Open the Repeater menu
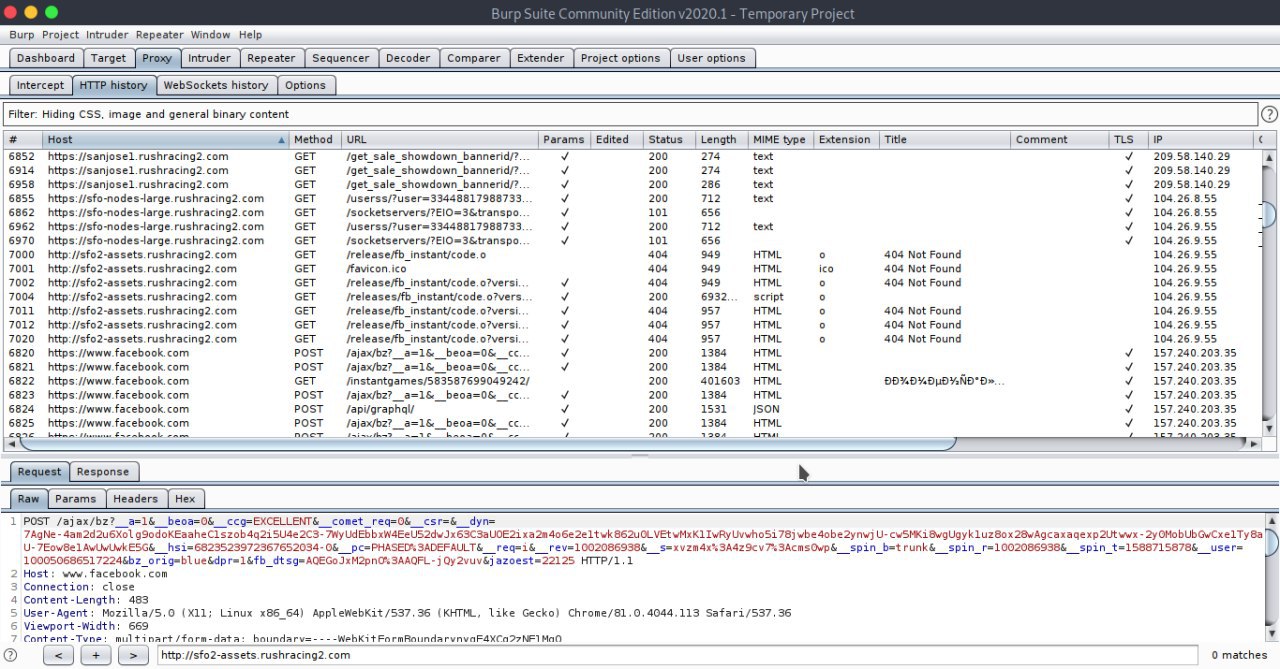This screenshot has width=1280, height=669. pos(160,35)
